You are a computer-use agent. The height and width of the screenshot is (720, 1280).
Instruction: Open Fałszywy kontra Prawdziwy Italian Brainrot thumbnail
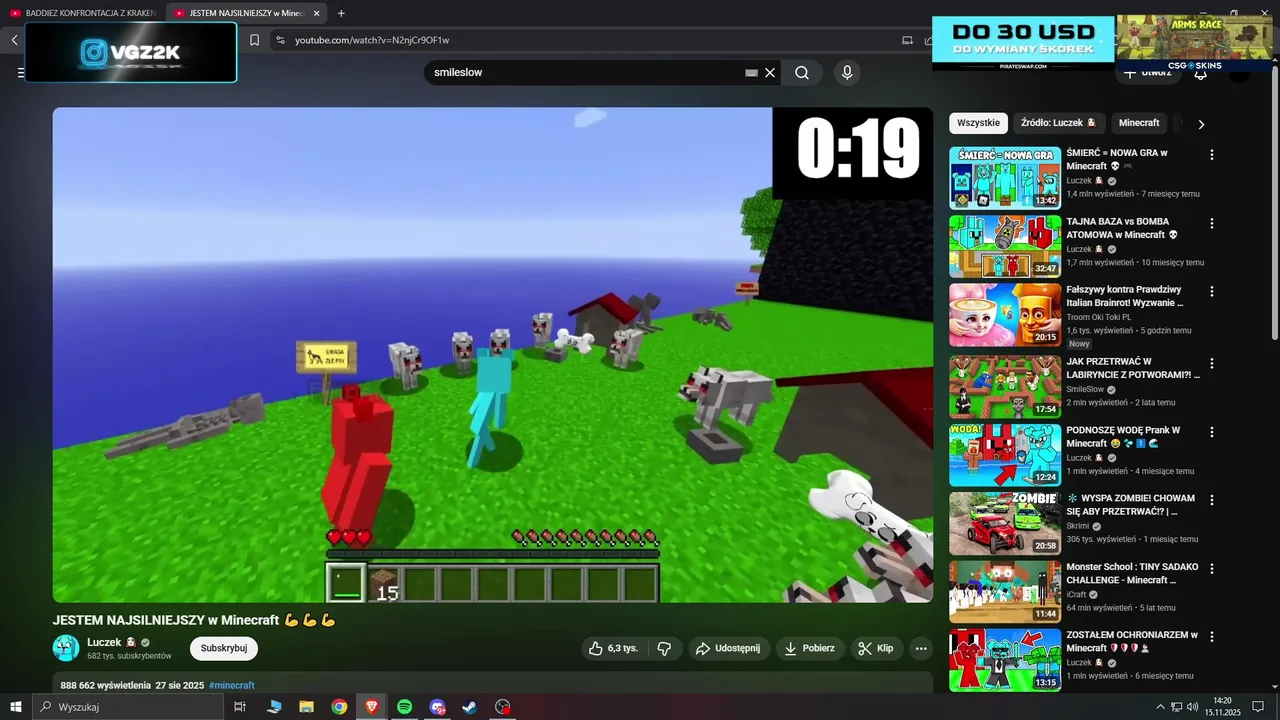(x=1005, y=314)
